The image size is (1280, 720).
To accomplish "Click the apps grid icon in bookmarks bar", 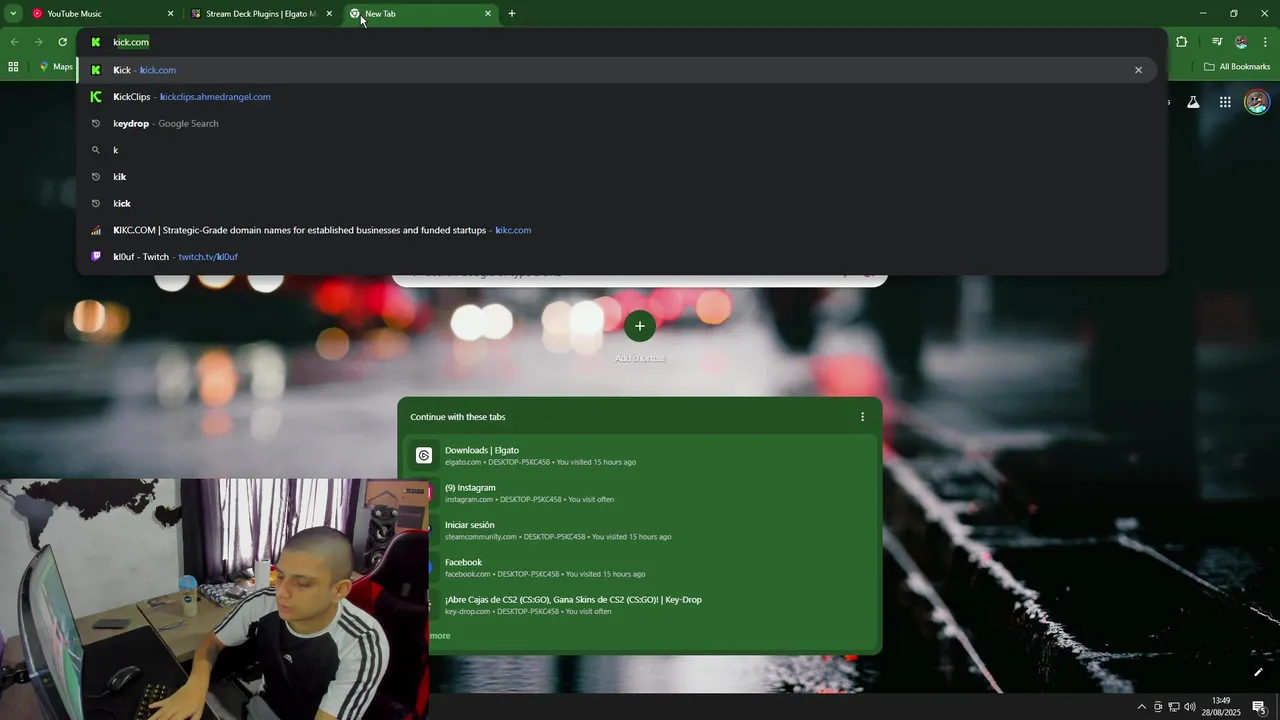I will [13, 67].
